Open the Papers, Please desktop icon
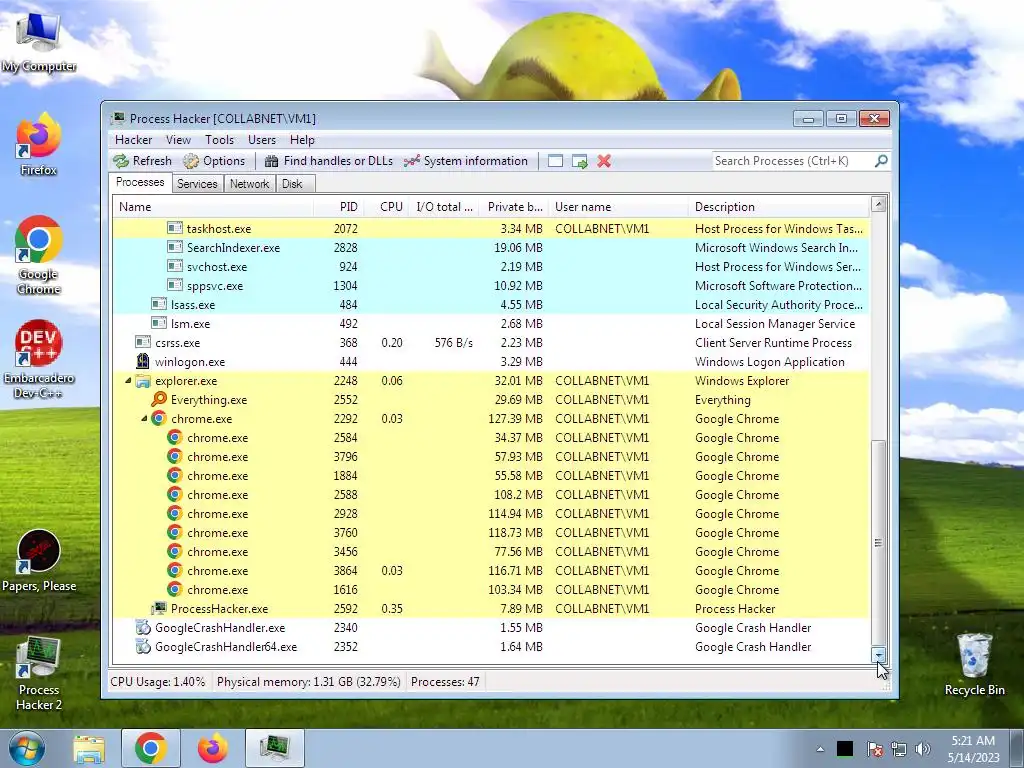Viewport: 1024px width, 768px height. click(x=39, y=560)
